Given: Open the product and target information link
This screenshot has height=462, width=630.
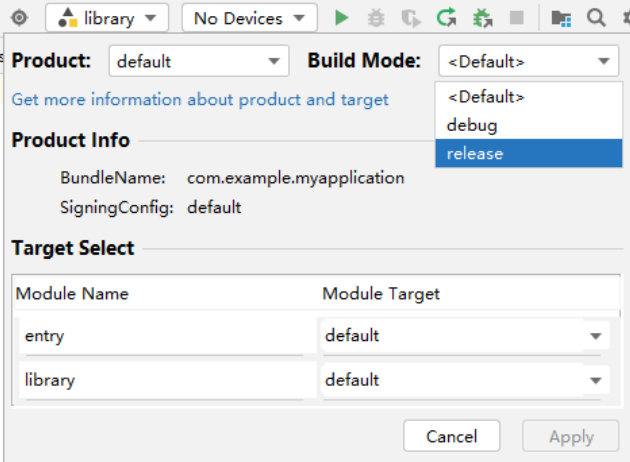Looking at the screenshot, I should pyautogui.click(x=200, y=100).
